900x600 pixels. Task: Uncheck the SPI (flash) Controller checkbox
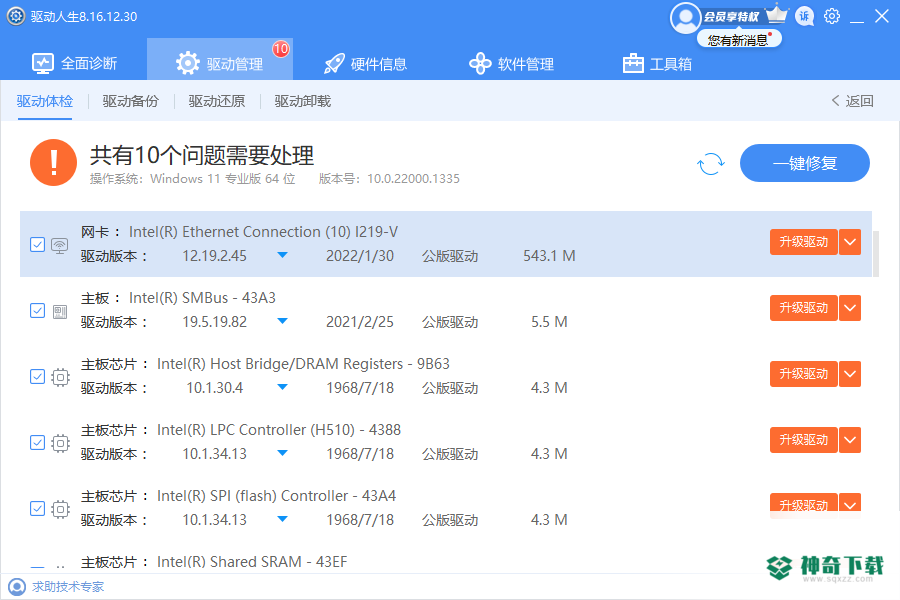(x=37, y=509)
